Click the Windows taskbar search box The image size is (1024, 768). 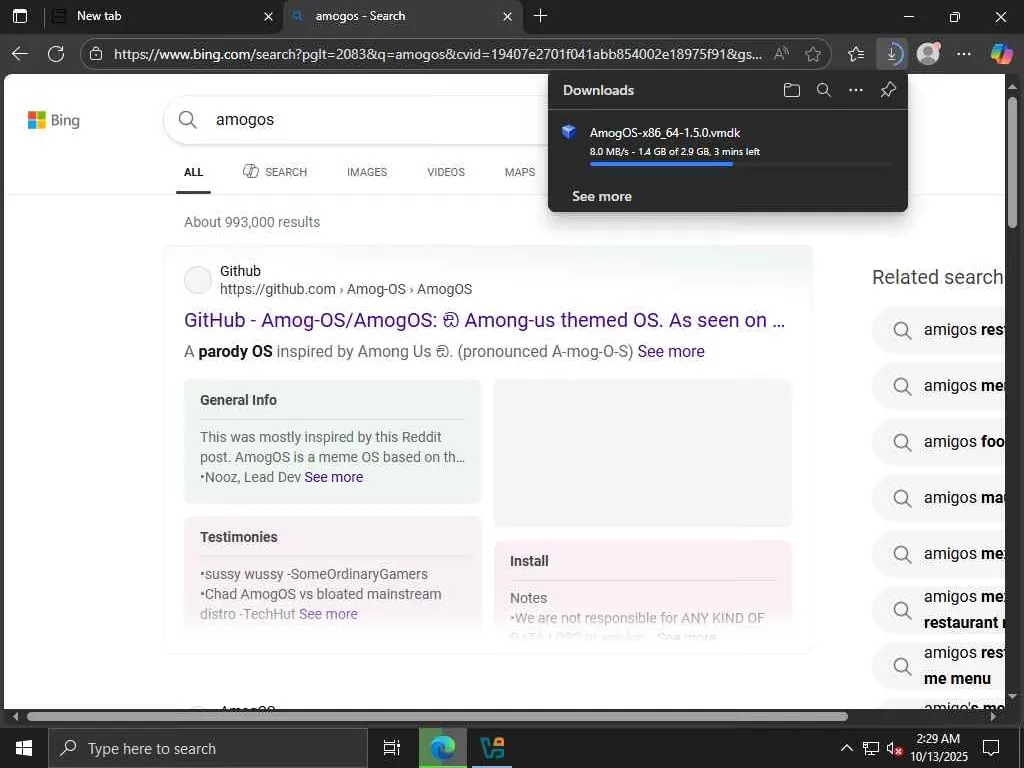(x=208, y=748)
